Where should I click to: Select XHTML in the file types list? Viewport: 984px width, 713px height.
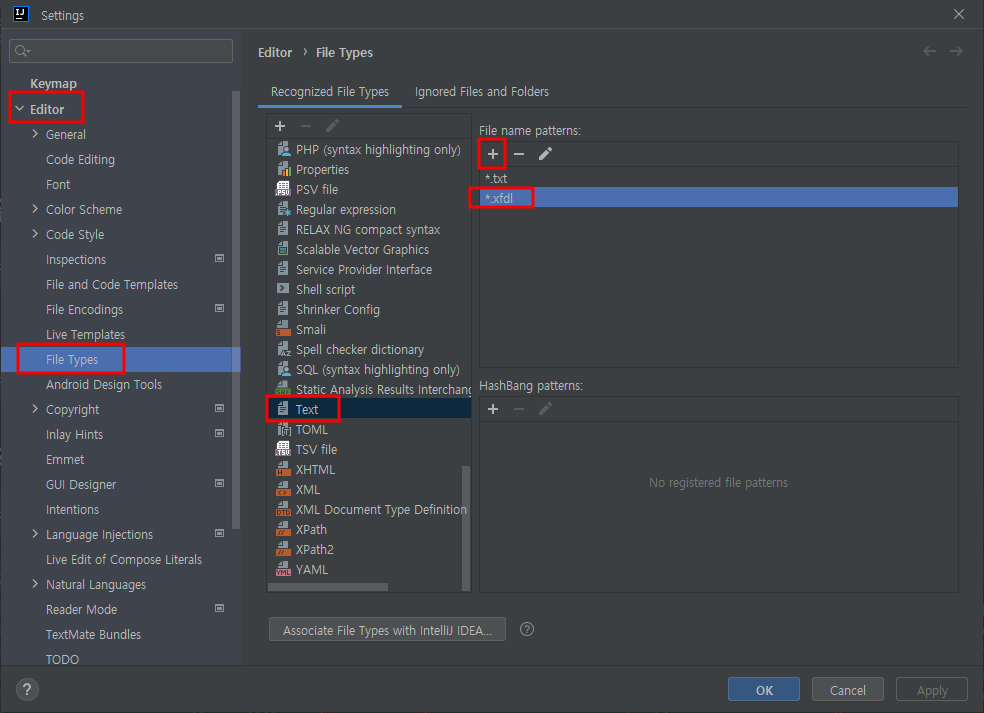[316, 469]
